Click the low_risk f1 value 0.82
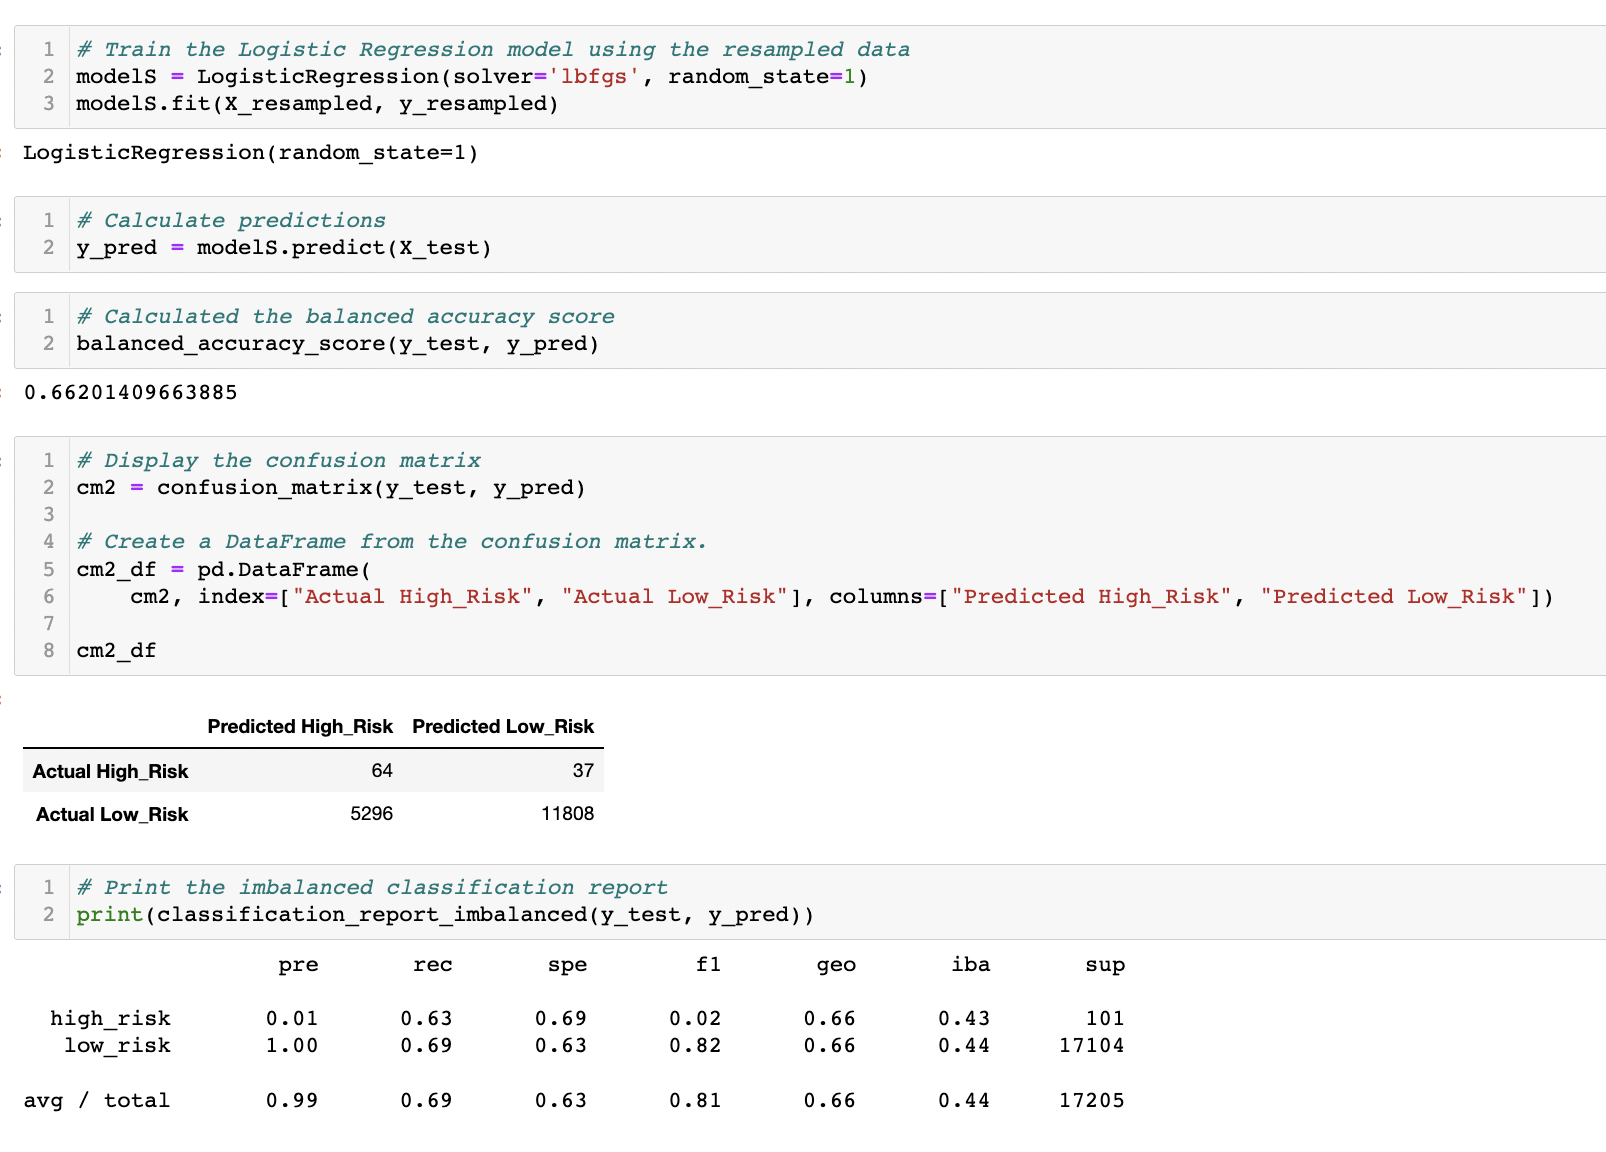Screen dimensions: 1606x1152 pos(695,1046)
